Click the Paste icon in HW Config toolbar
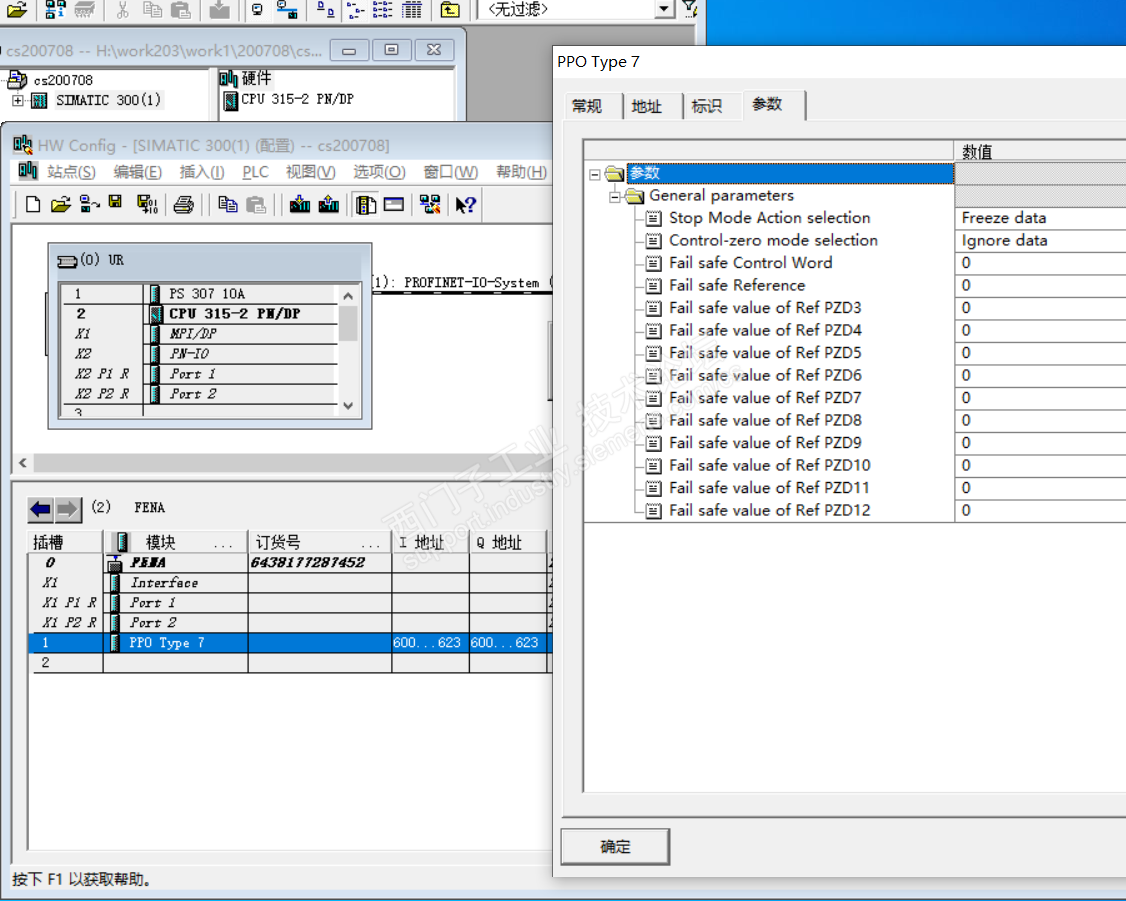Viewport: 1126px width, 901px height. [x=256, y=205]
